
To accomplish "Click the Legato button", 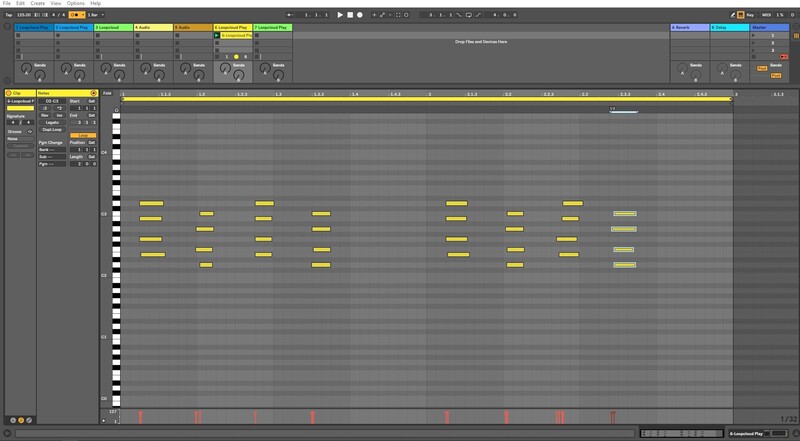I will pyautogui.click(x=53, y=122).
